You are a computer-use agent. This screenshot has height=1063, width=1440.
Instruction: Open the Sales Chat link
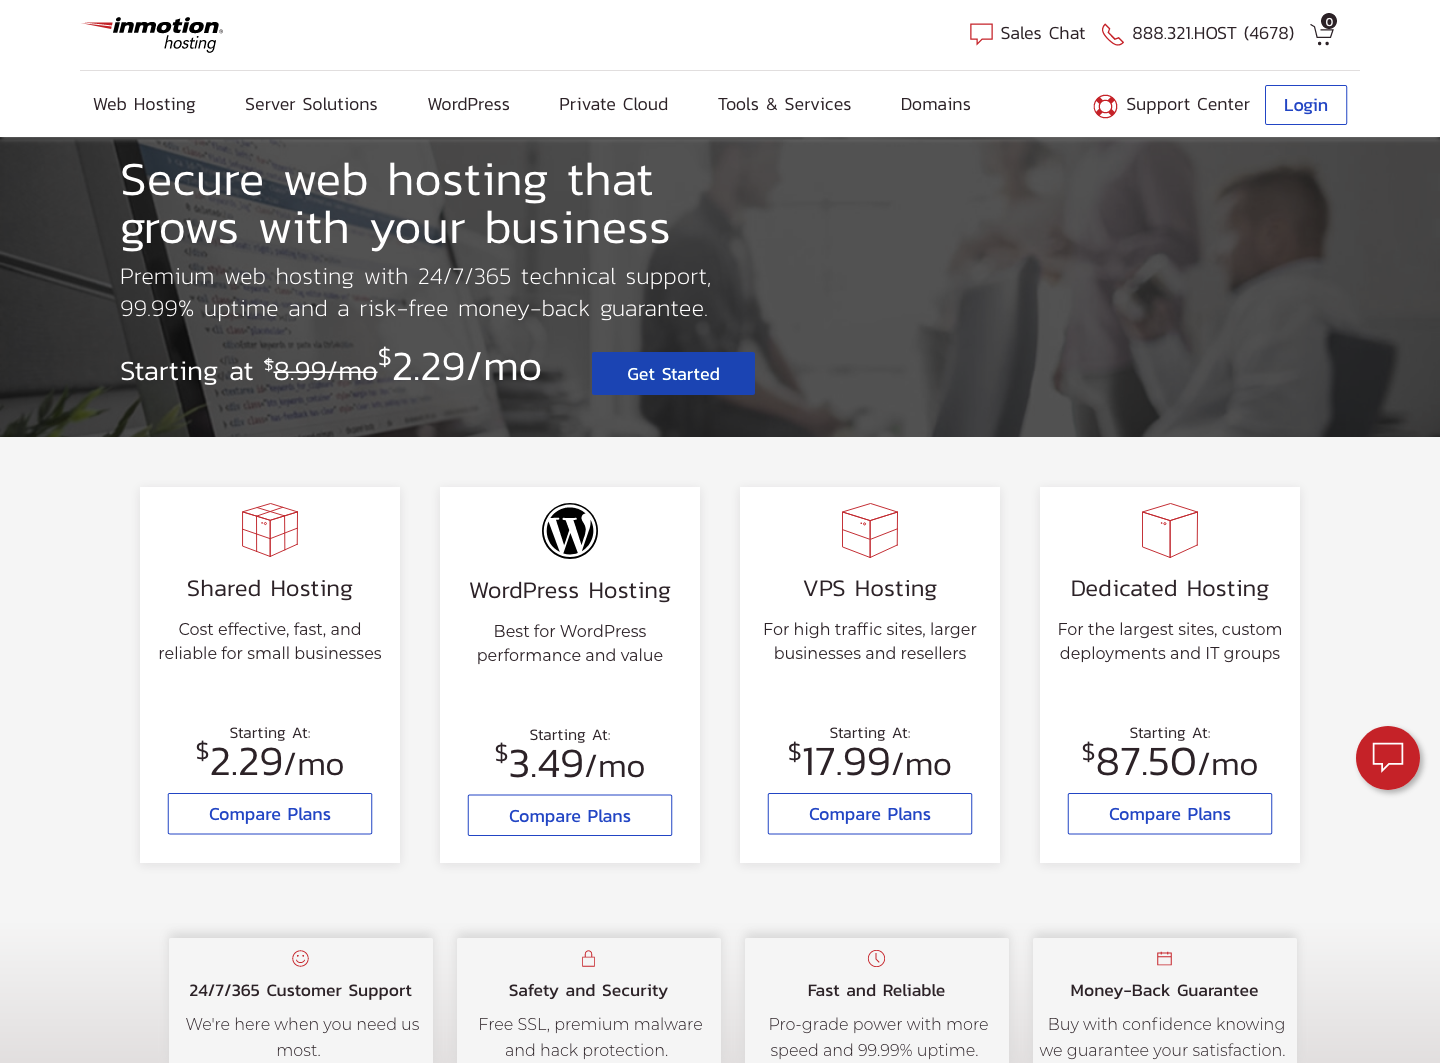(x=1042, y=34)
